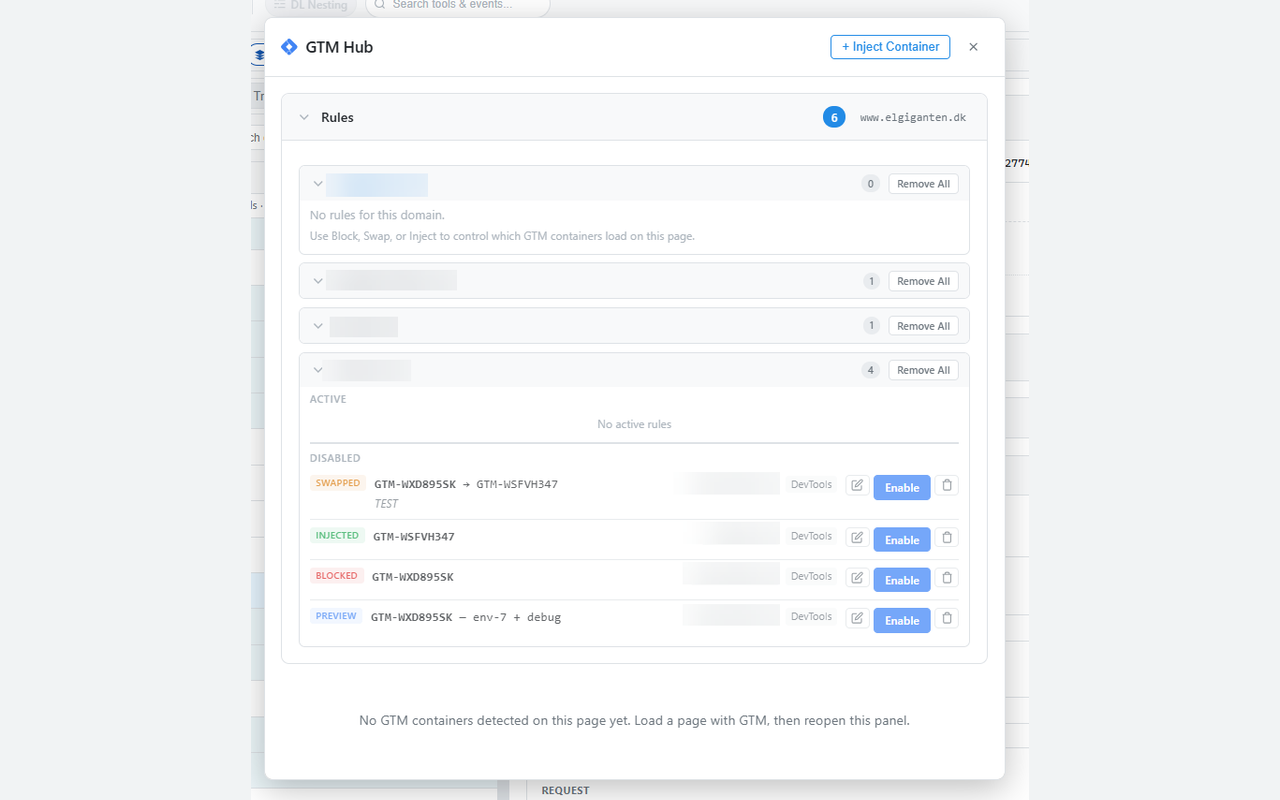Expand the second domain group with 1 rule
1280x800 pixels.
coord(318,326)
